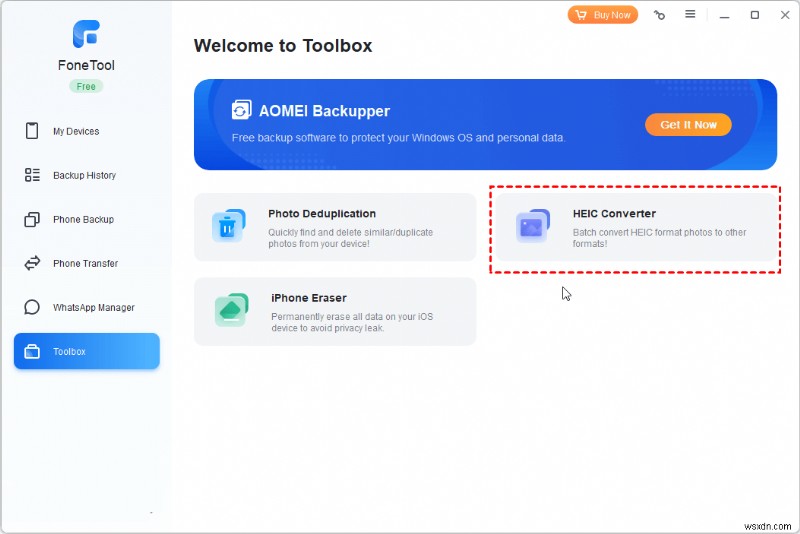Image resolution: width=800 pixels, height=534 pixels.
Task: Open My Devices in sidebar
Action: click(87, 131)
